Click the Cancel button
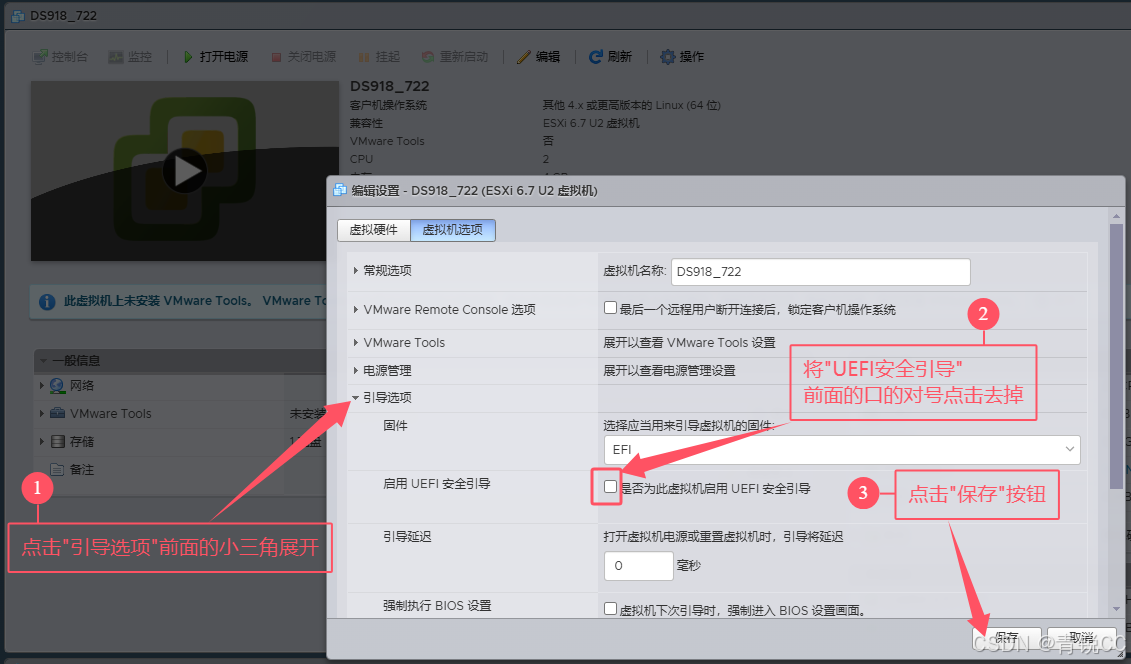This screenshot has width=1131, height=664. pyautogui.click(x=1083, y=637)
